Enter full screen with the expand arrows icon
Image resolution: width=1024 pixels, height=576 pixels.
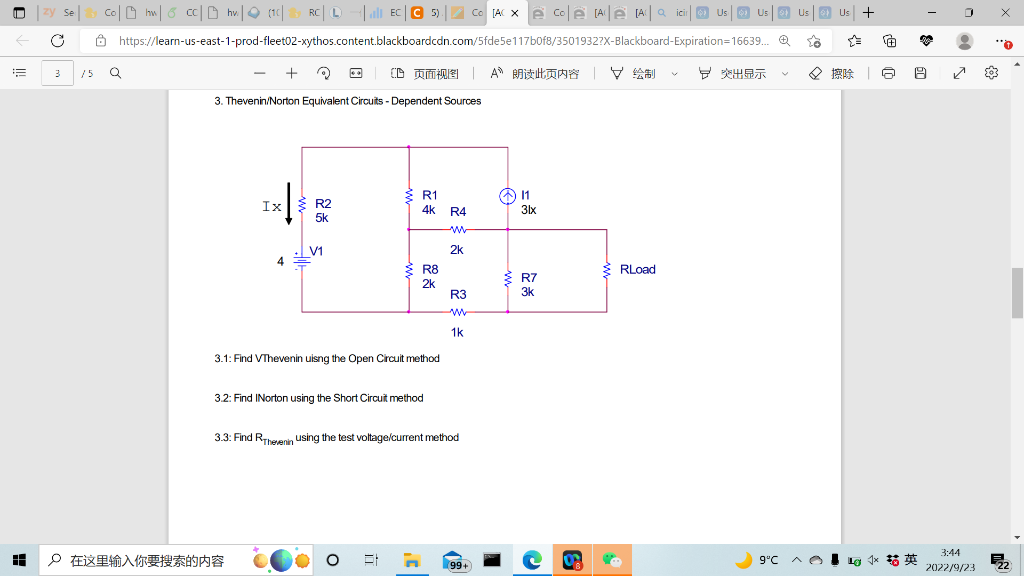959,73
